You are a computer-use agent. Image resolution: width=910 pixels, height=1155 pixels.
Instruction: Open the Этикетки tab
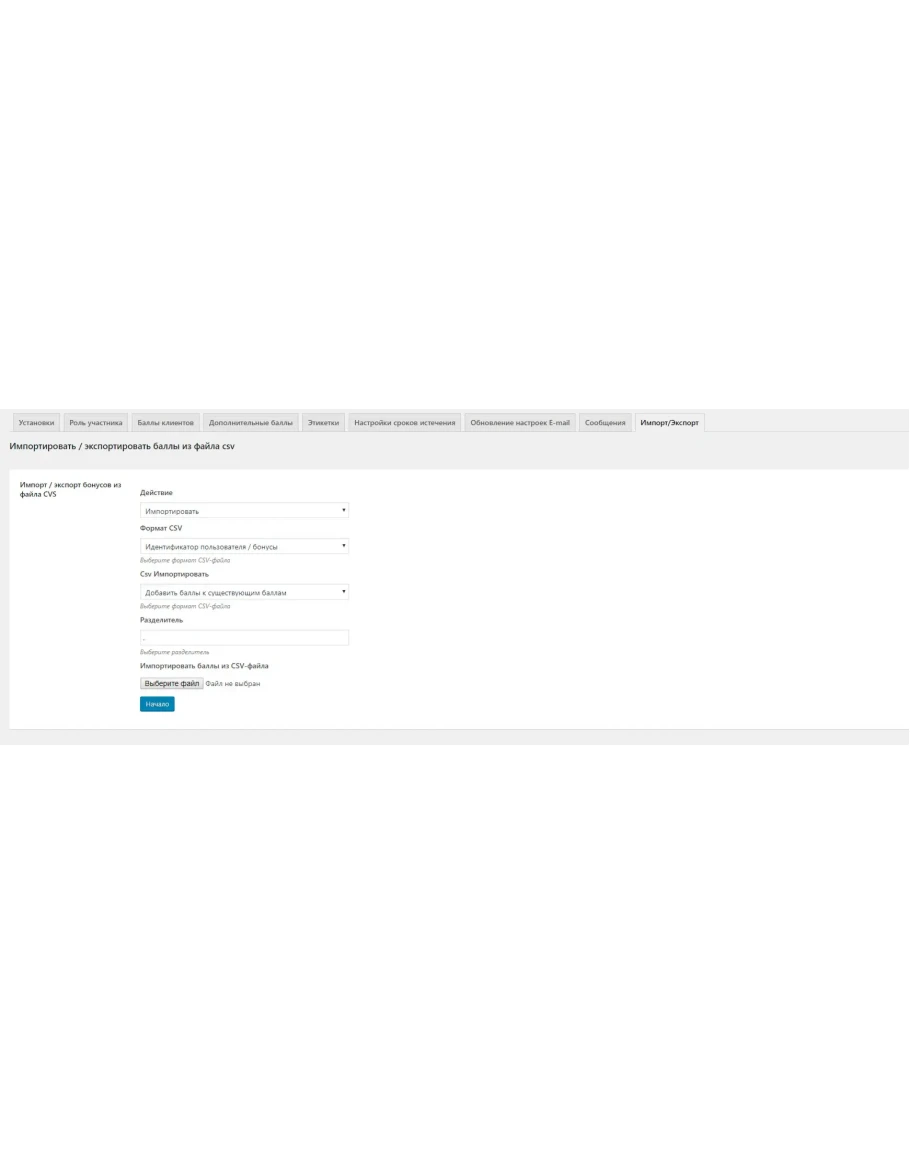pos(324,423)
